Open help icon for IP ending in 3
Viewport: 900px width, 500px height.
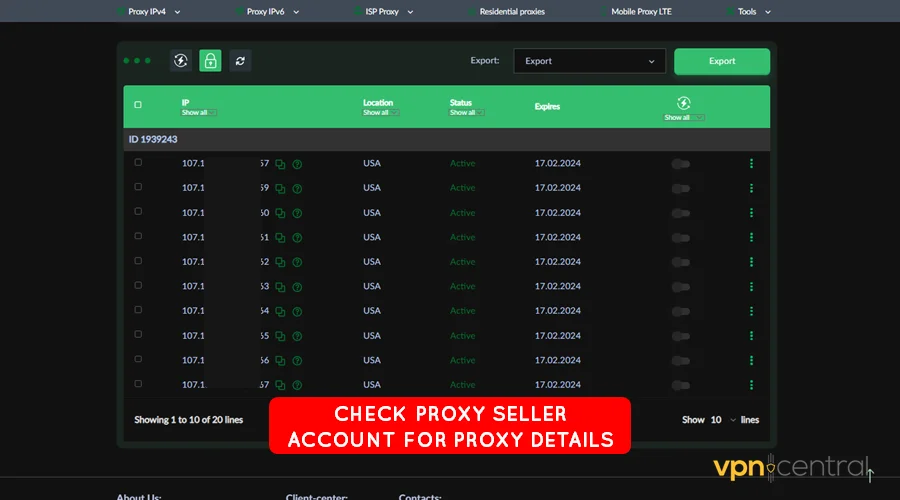tap(297, 287)
